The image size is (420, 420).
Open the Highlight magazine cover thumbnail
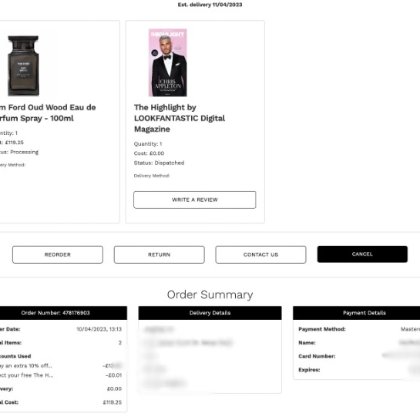168,63
